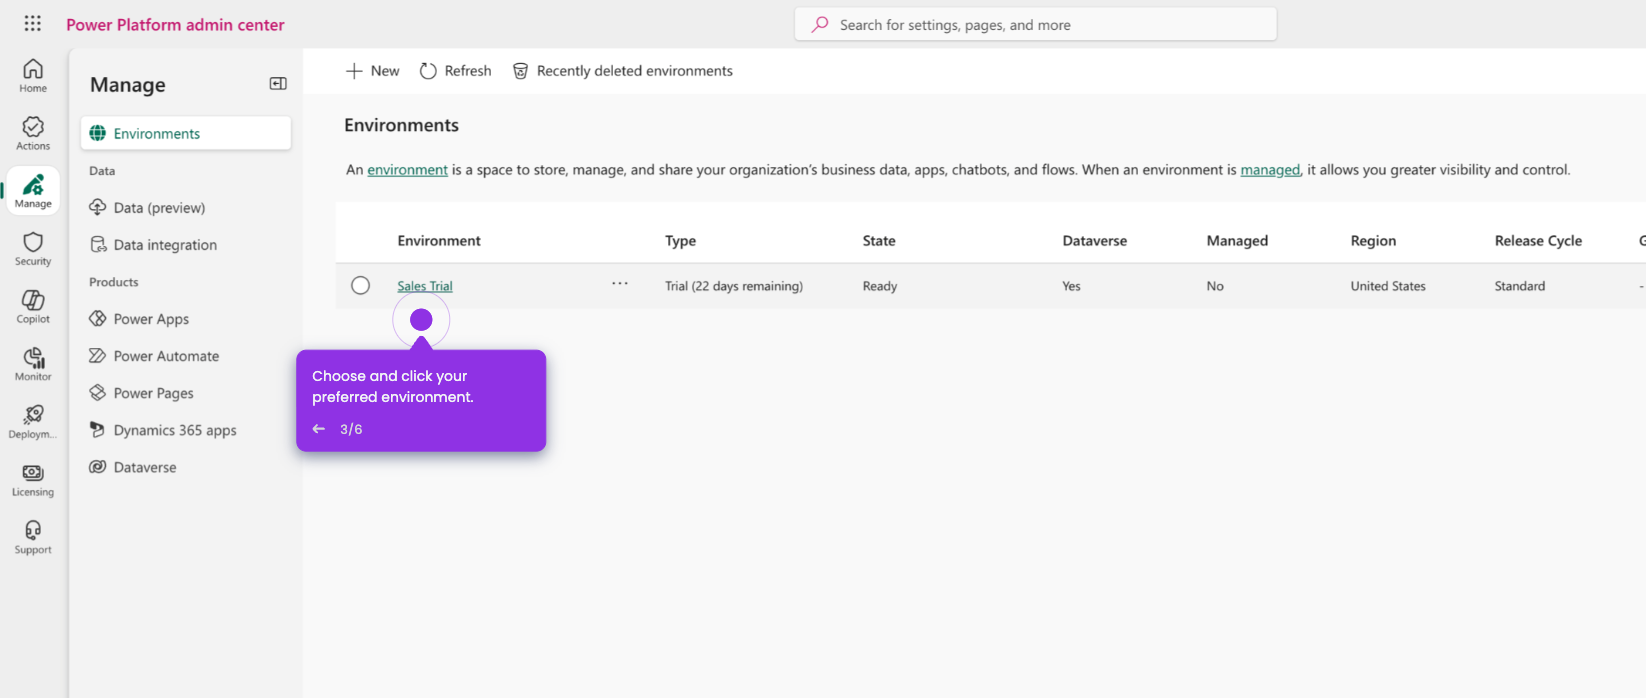Open Environments menu item
This screenshot has height=698, width=1646.
(x=186, y=133)
